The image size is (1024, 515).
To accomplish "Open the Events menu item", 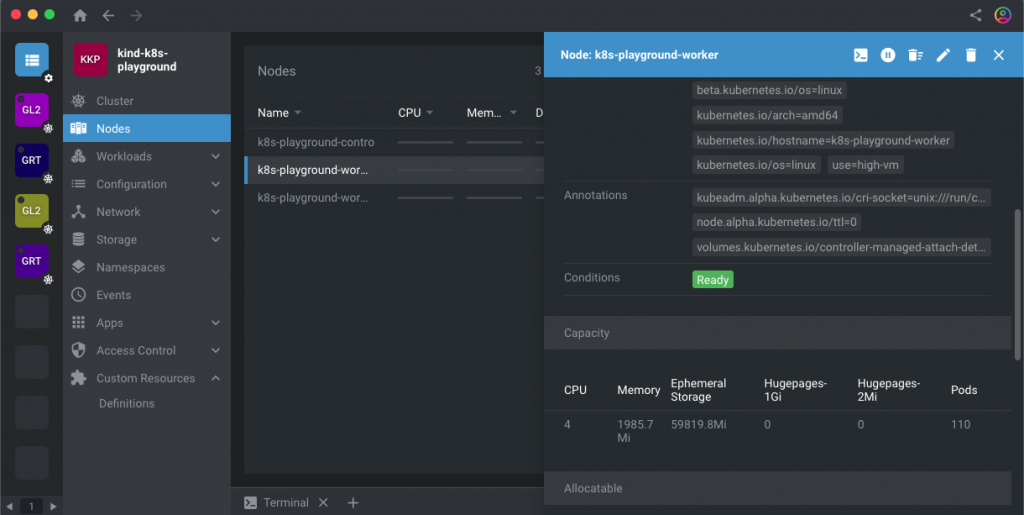I will pyautogui.click(x=113, y=295).
